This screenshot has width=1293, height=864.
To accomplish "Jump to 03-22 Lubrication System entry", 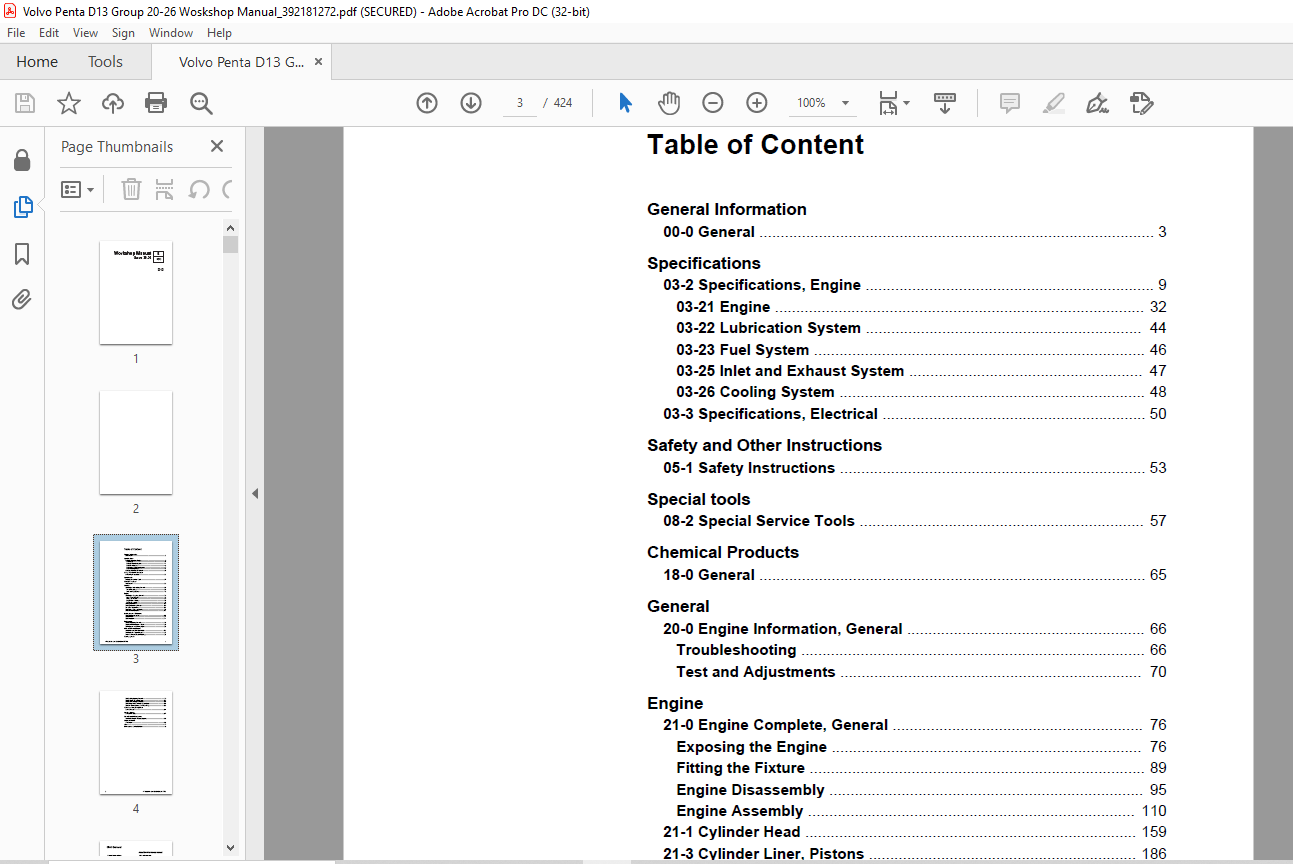I will [921, 328].
